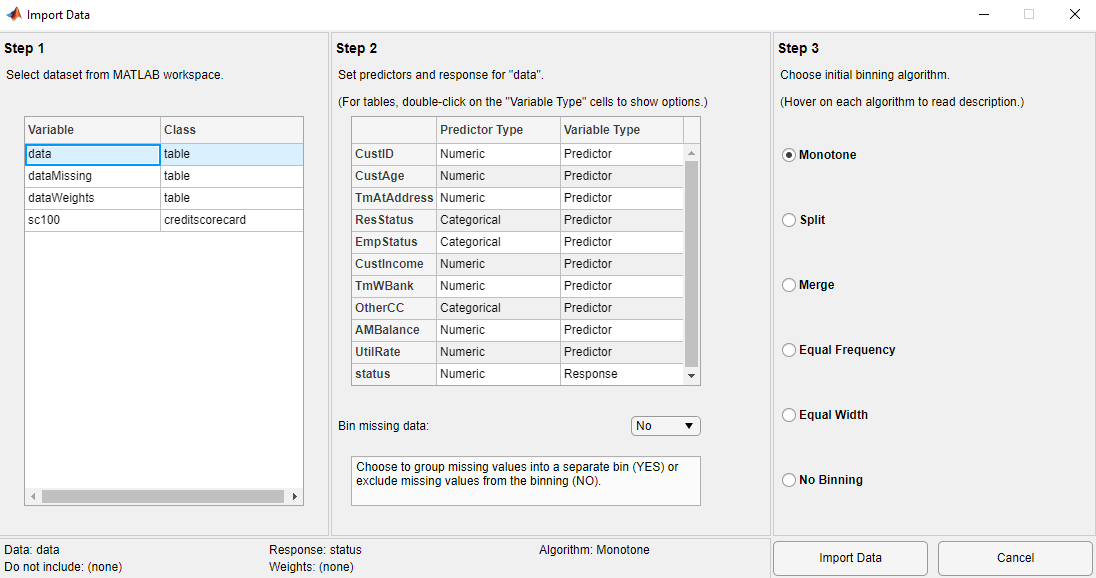Choose No Binning option
1096x578 pixels.
tap(789, 480)
